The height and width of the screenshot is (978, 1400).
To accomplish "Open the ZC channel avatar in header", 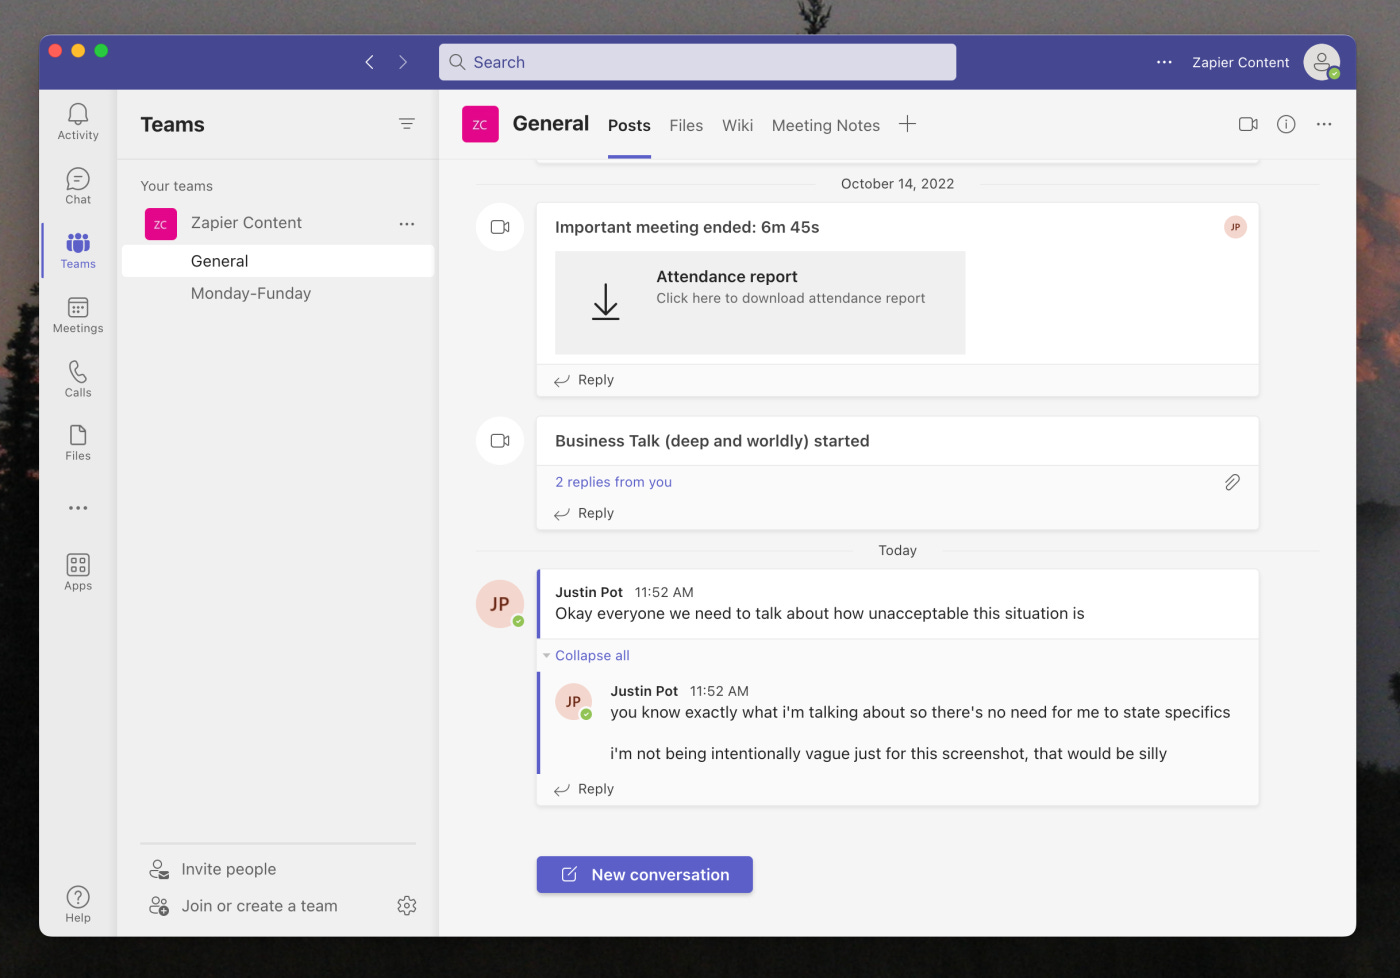I will [x=480, y=124].
